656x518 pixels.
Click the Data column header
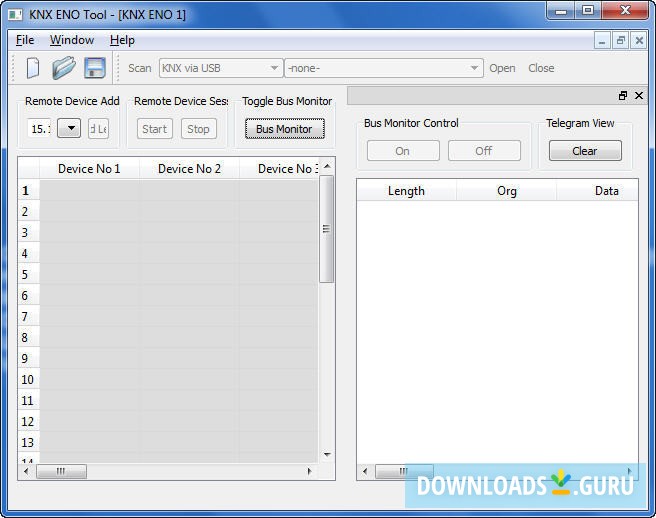point(598,191)
